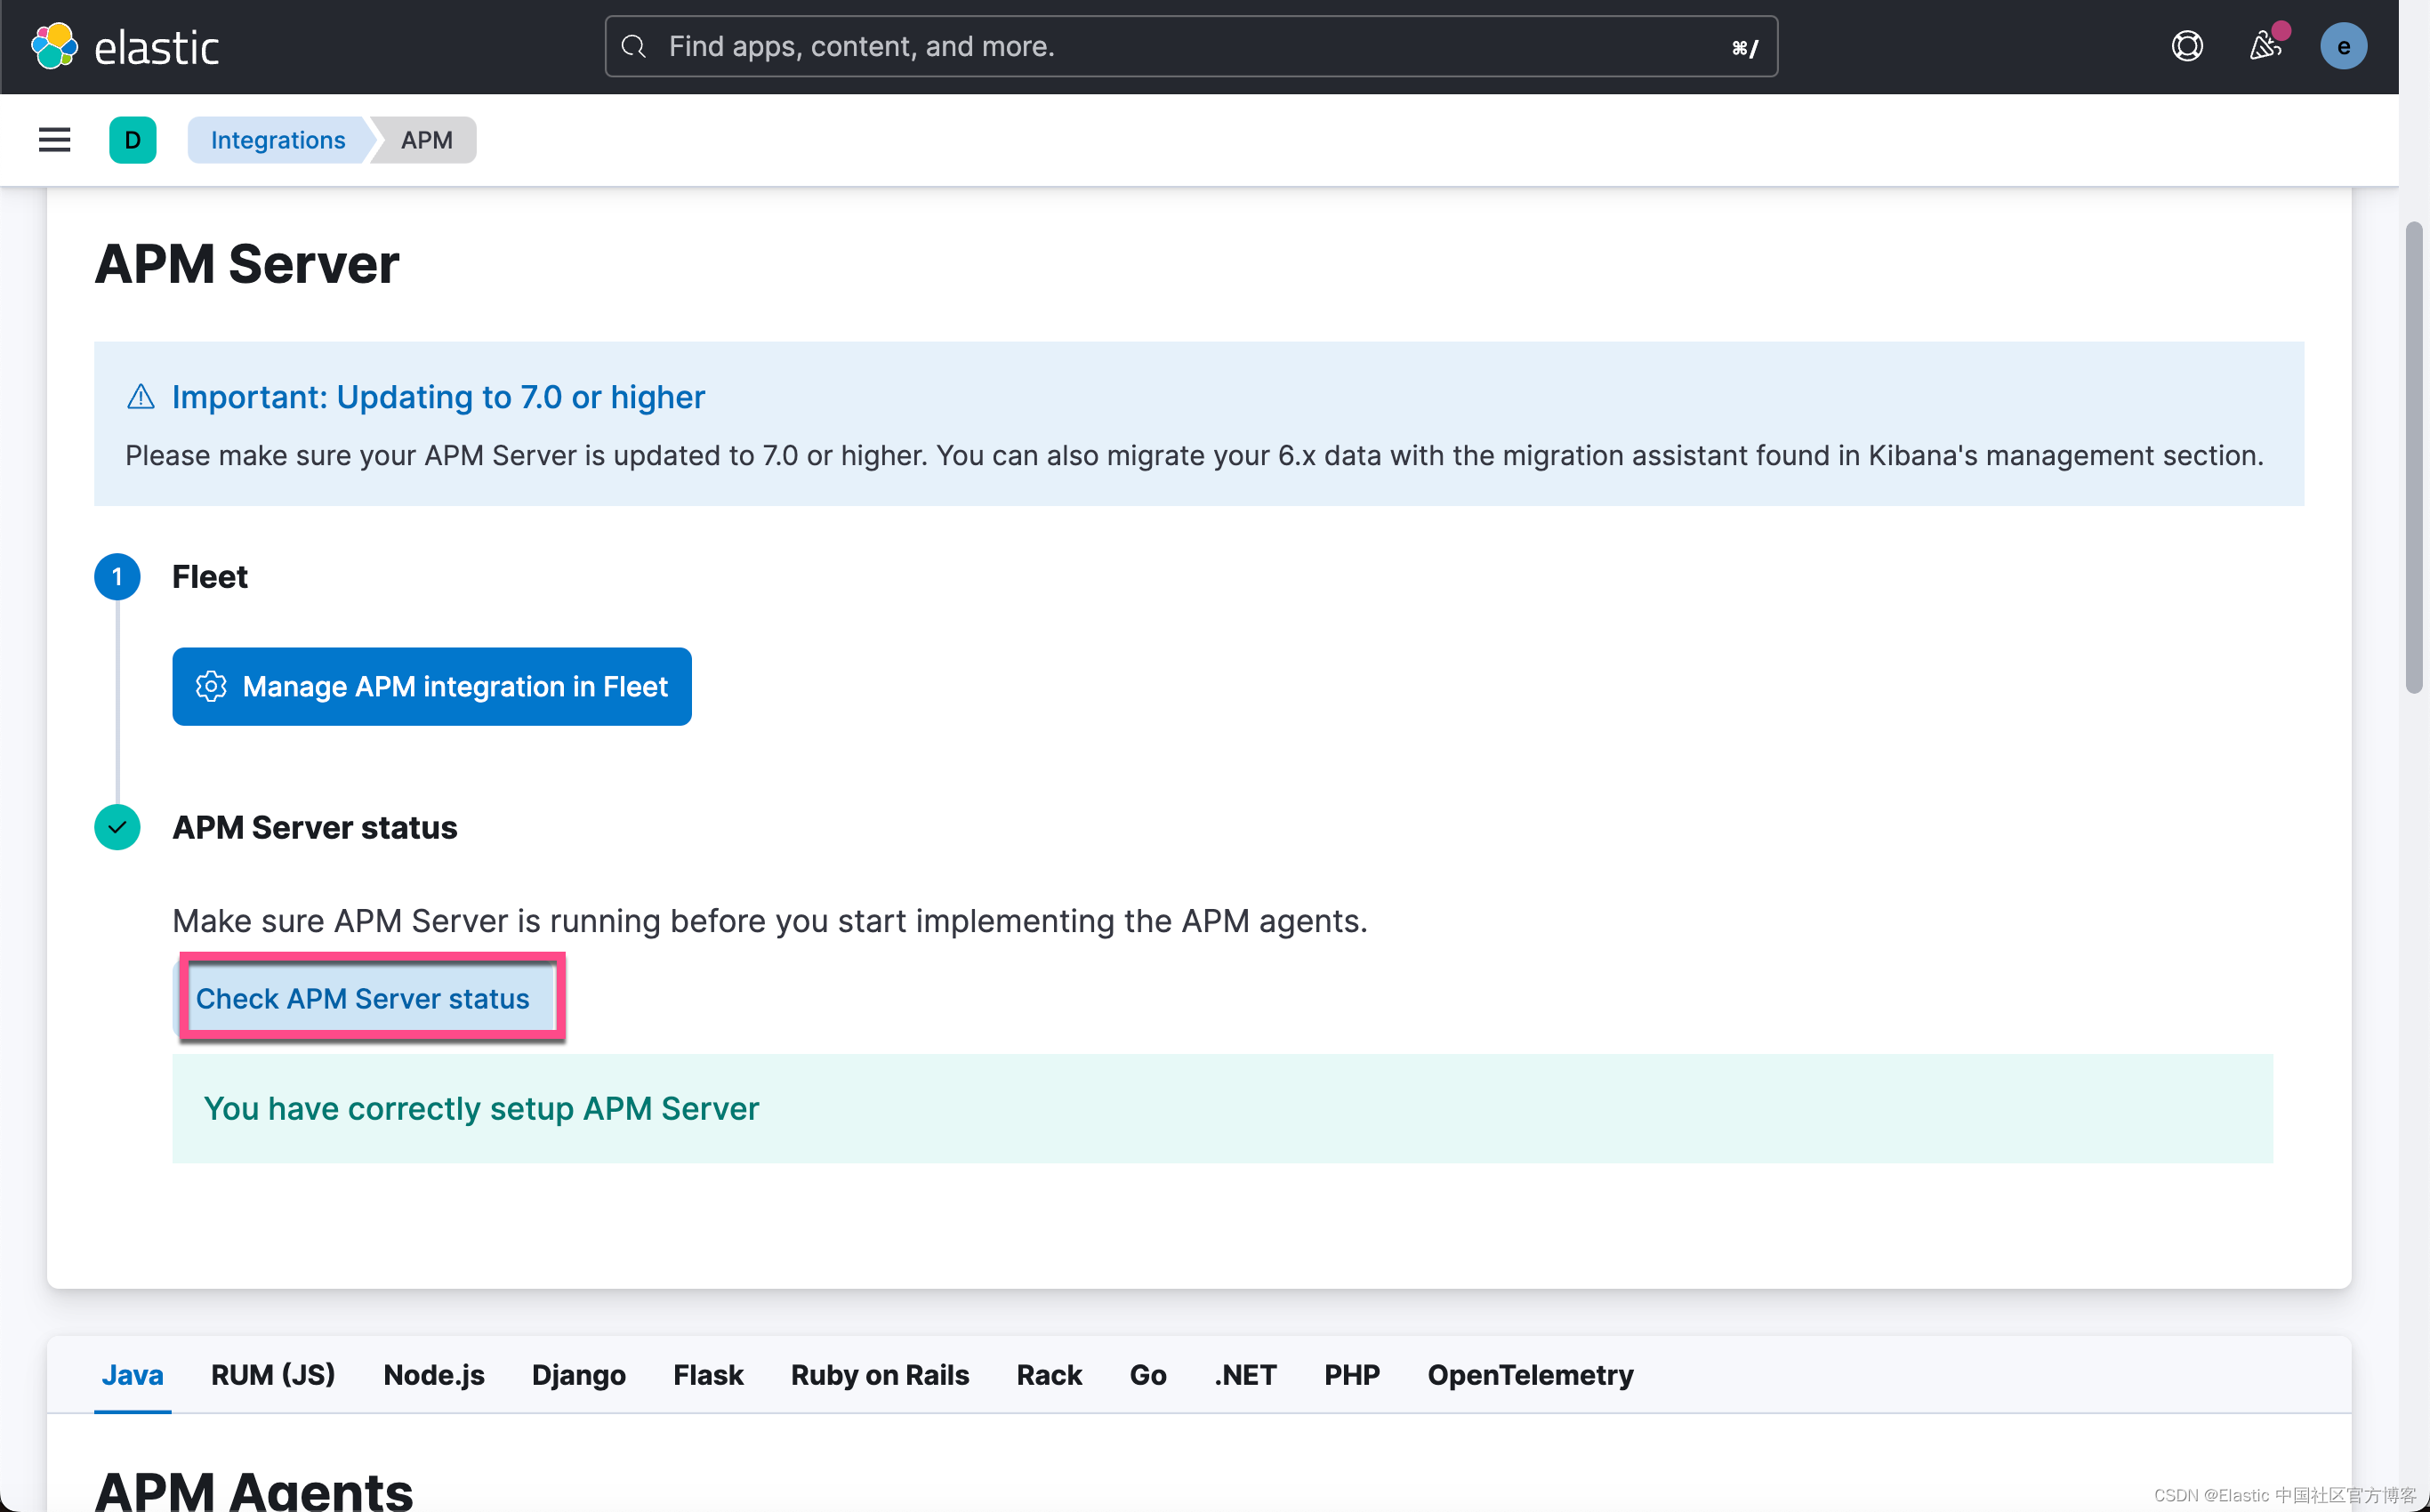Switch to the RUM (JS) tab
Image resolution: width=2430 pixels, height=1512 pixels.
273,1375
